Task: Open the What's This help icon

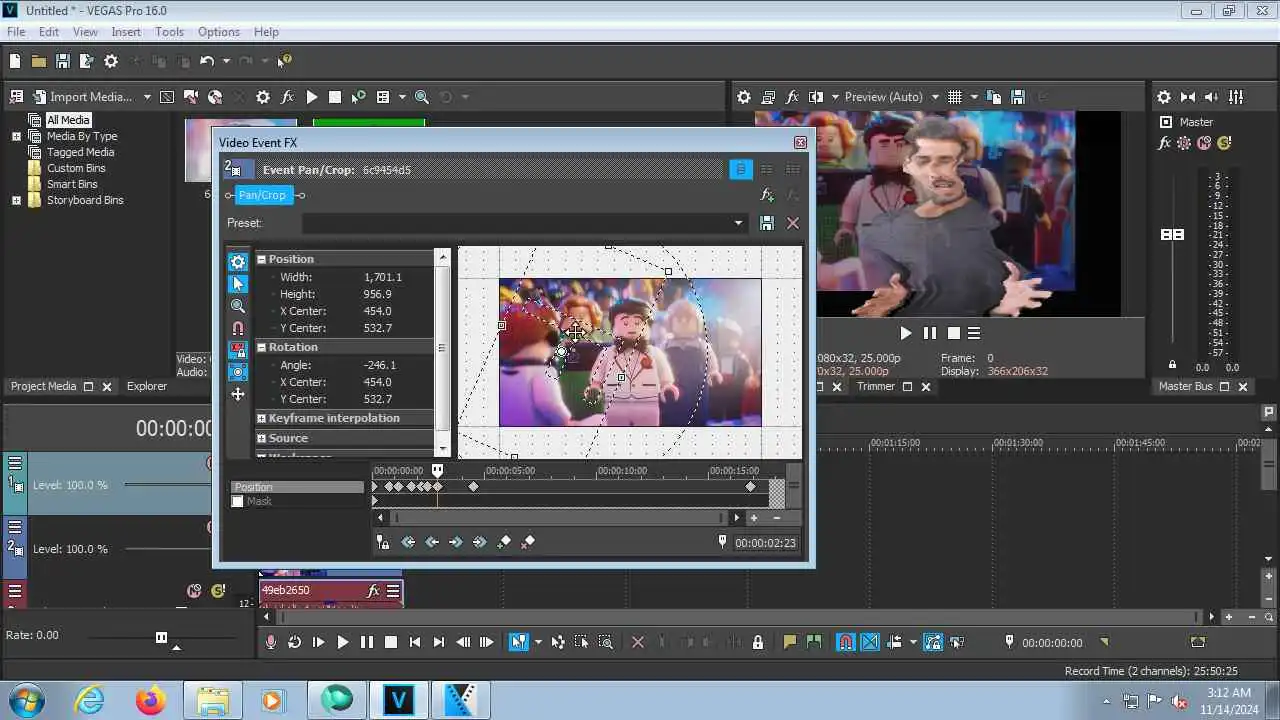Action: coord(284,61)
